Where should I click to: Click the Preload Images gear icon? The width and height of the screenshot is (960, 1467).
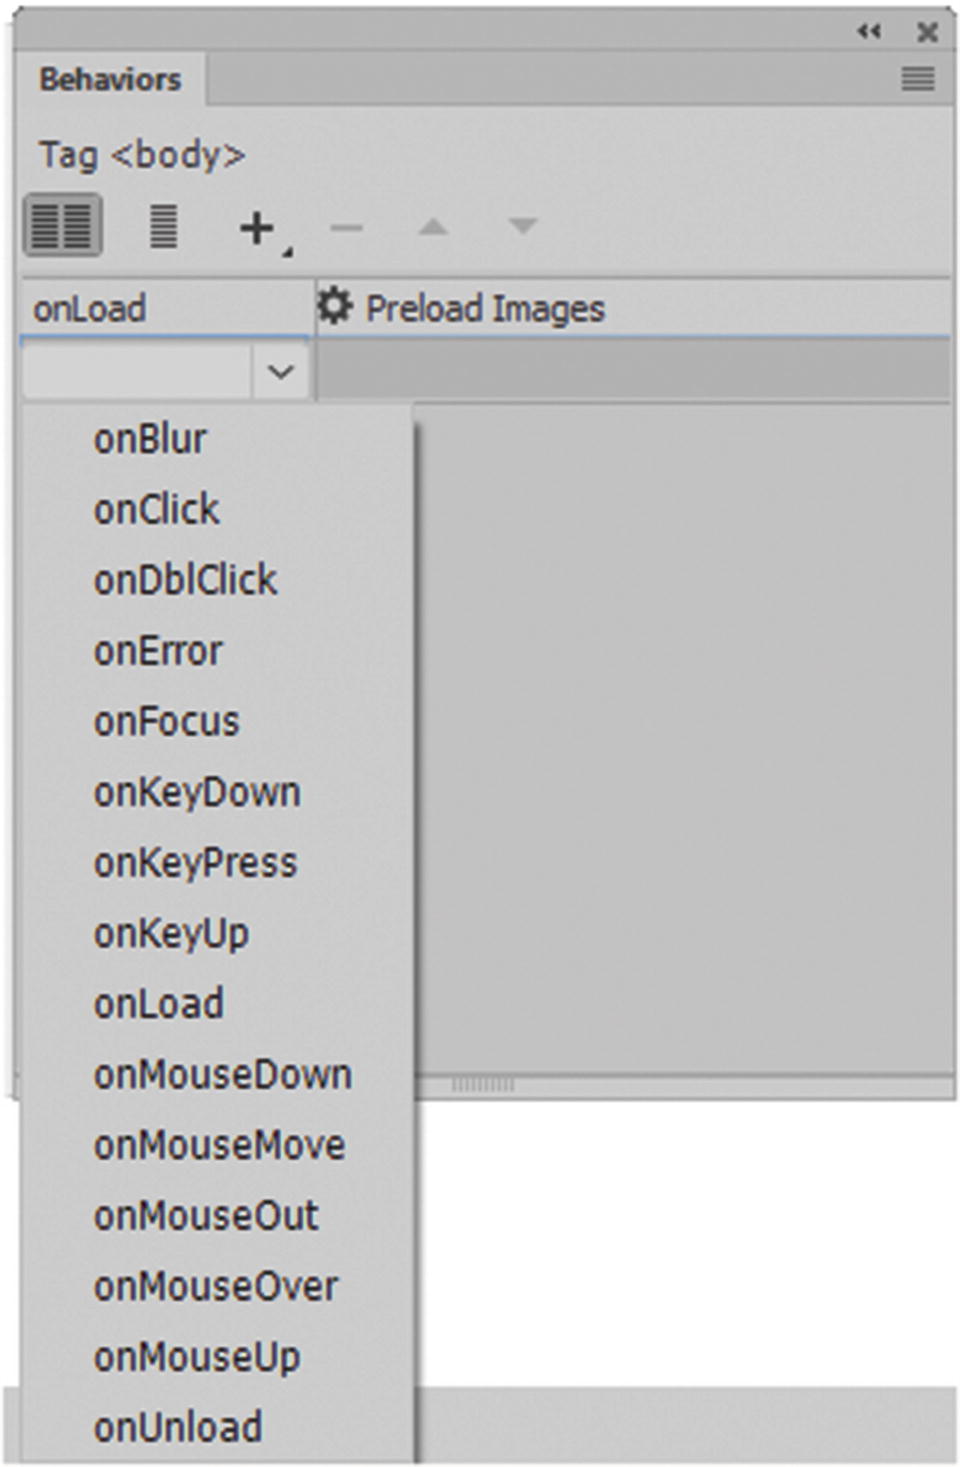tap(335, 306)
